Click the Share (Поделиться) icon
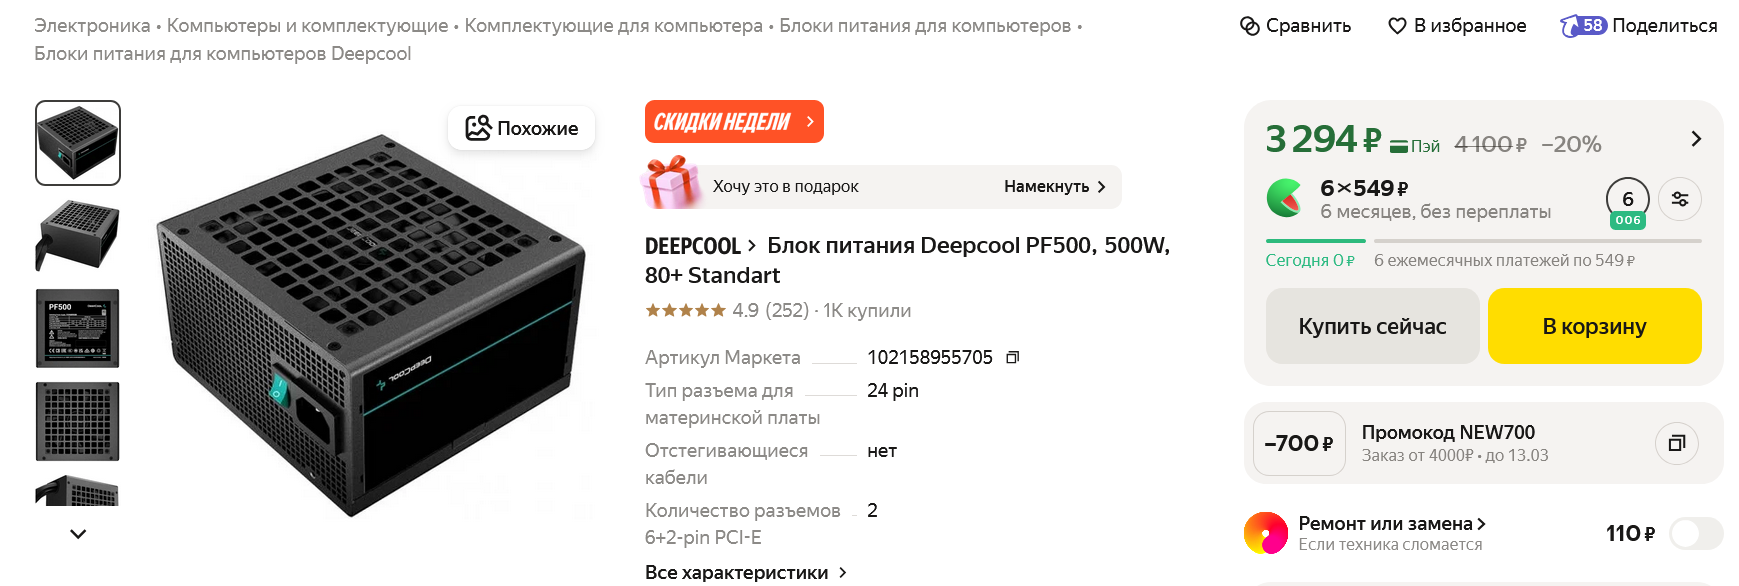This screenshot has width=1739, height=586. coord(1583,26)
